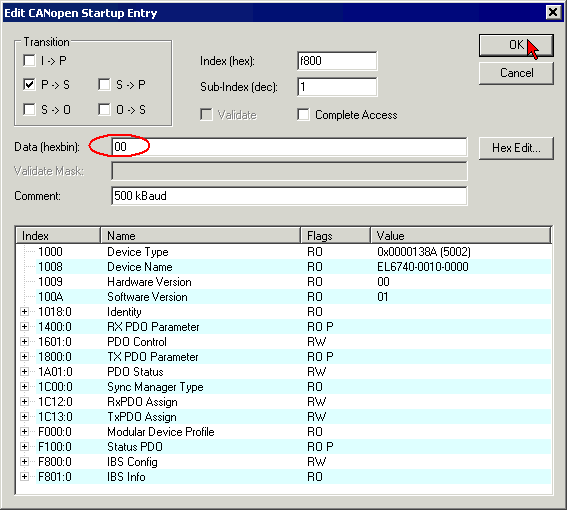
Task: Select the RxPDO Assign row name
Action: (x=142, y=402)
